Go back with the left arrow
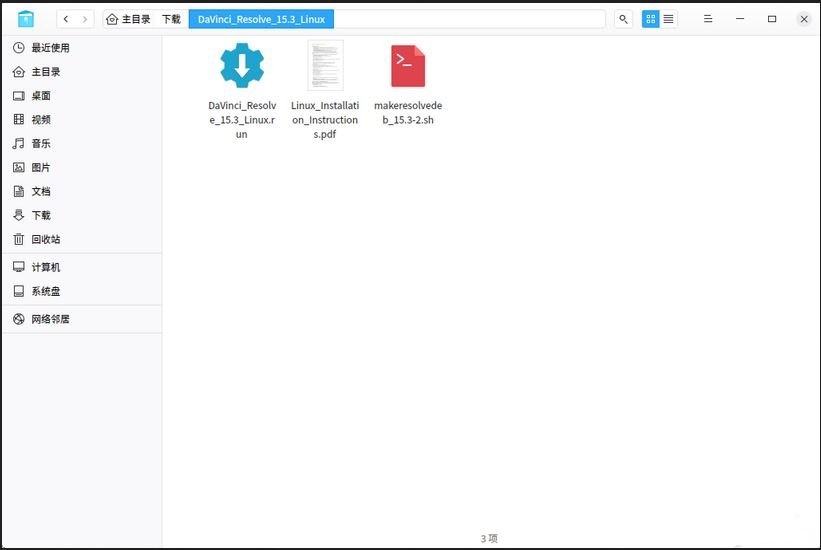The width and height of the screenshot is (821, 550). [x=66, y=19]
